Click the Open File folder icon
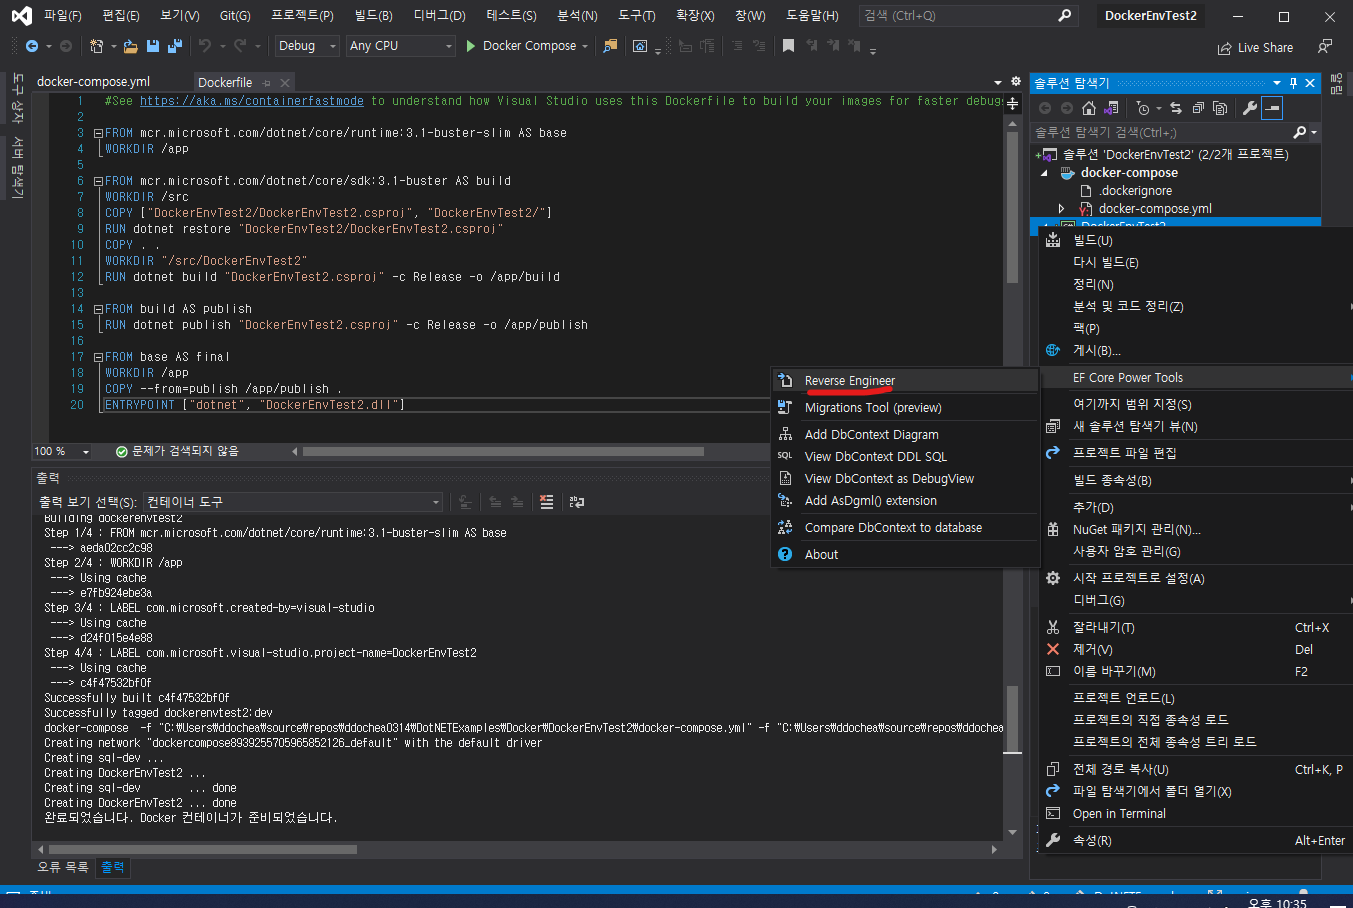Image resolution: width=1353 pixels, height=908 pixels. [x=131, y=46]
